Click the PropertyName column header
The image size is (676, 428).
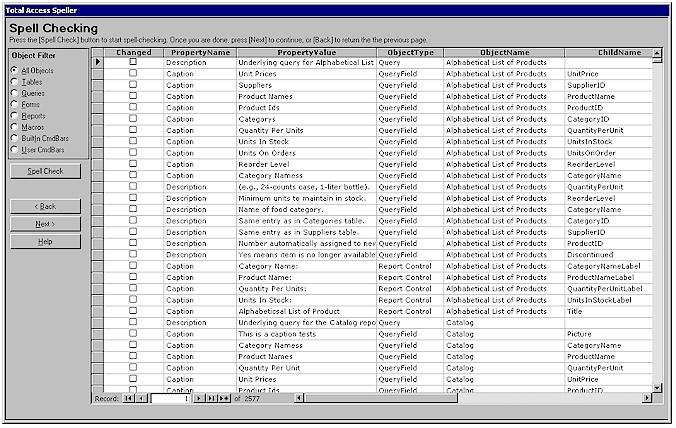[x=200, y=51]
